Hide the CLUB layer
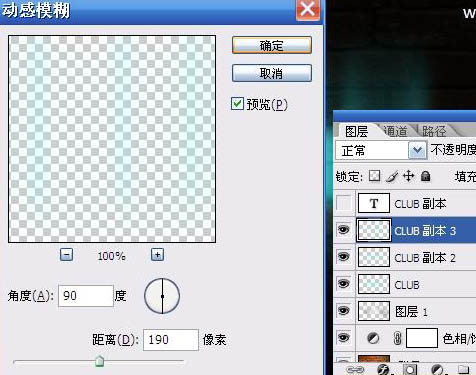The image size is (476, 375). 344,284
